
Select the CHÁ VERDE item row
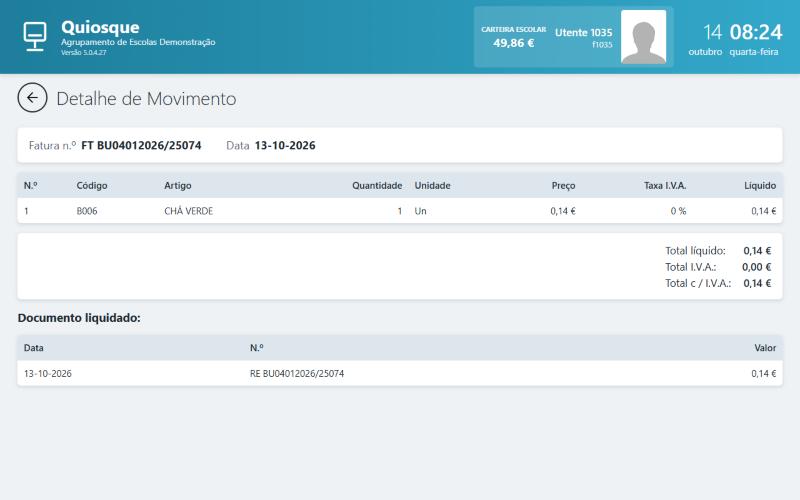point(399,211)
